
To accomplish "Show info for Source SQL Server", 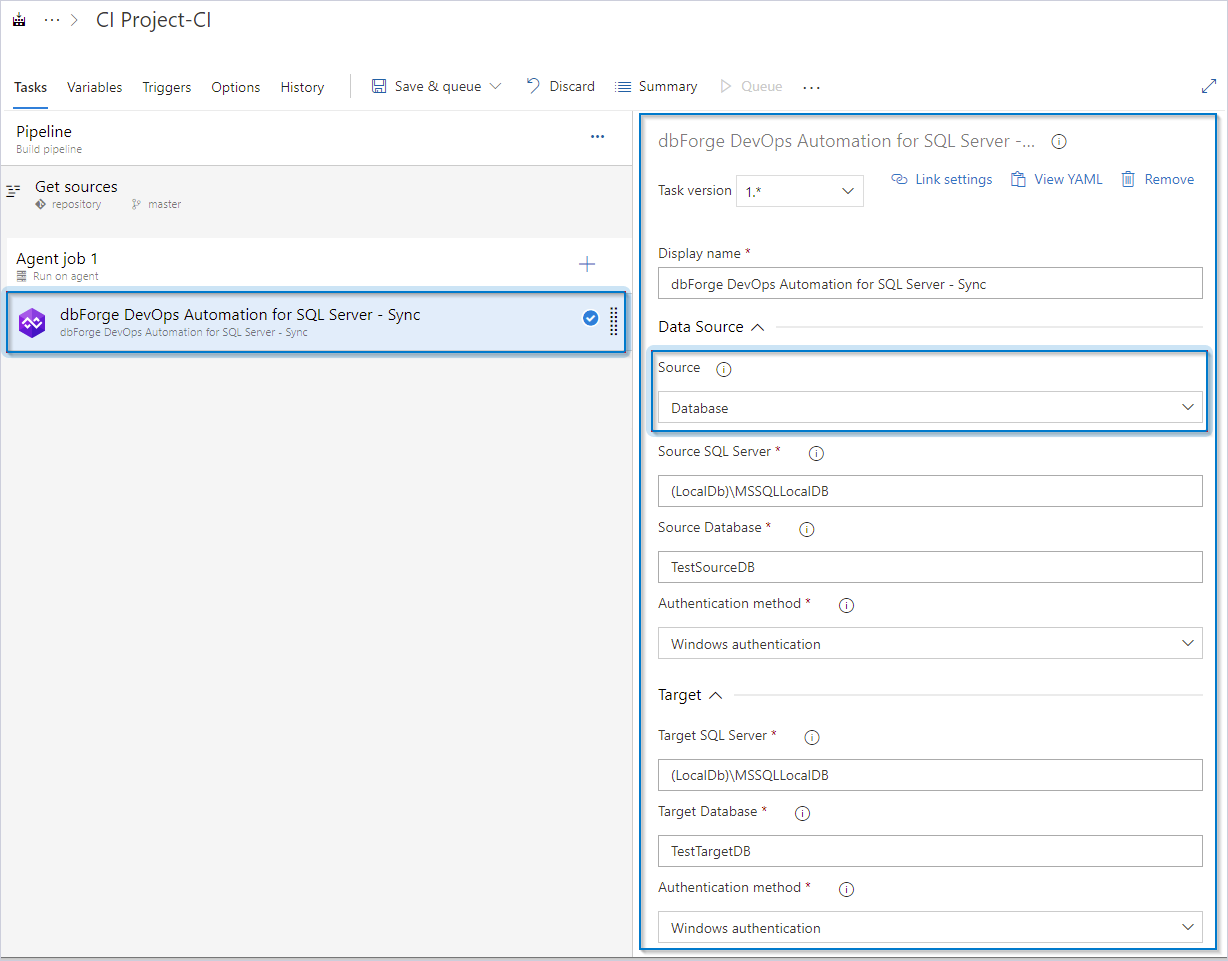I will (816, 453).
